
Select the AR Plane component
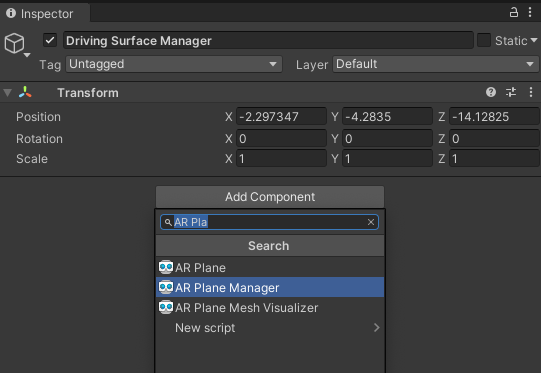(270, 267)
